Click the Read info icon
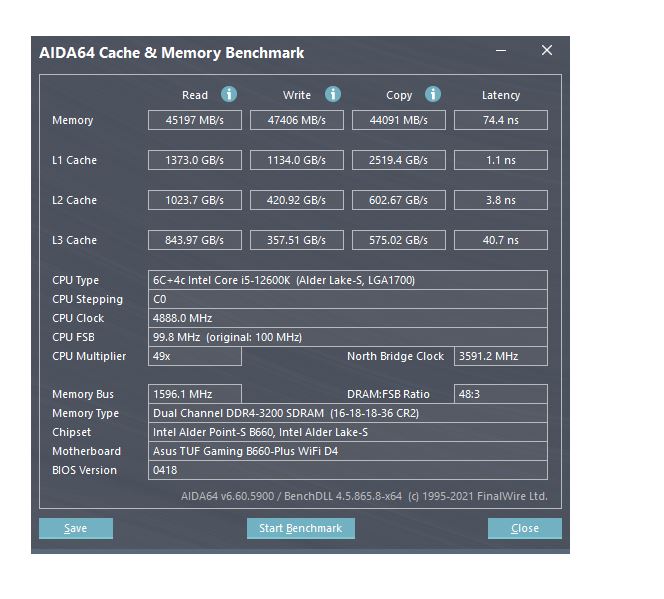This screenshot has width=664, height=599. click(229, 94)
